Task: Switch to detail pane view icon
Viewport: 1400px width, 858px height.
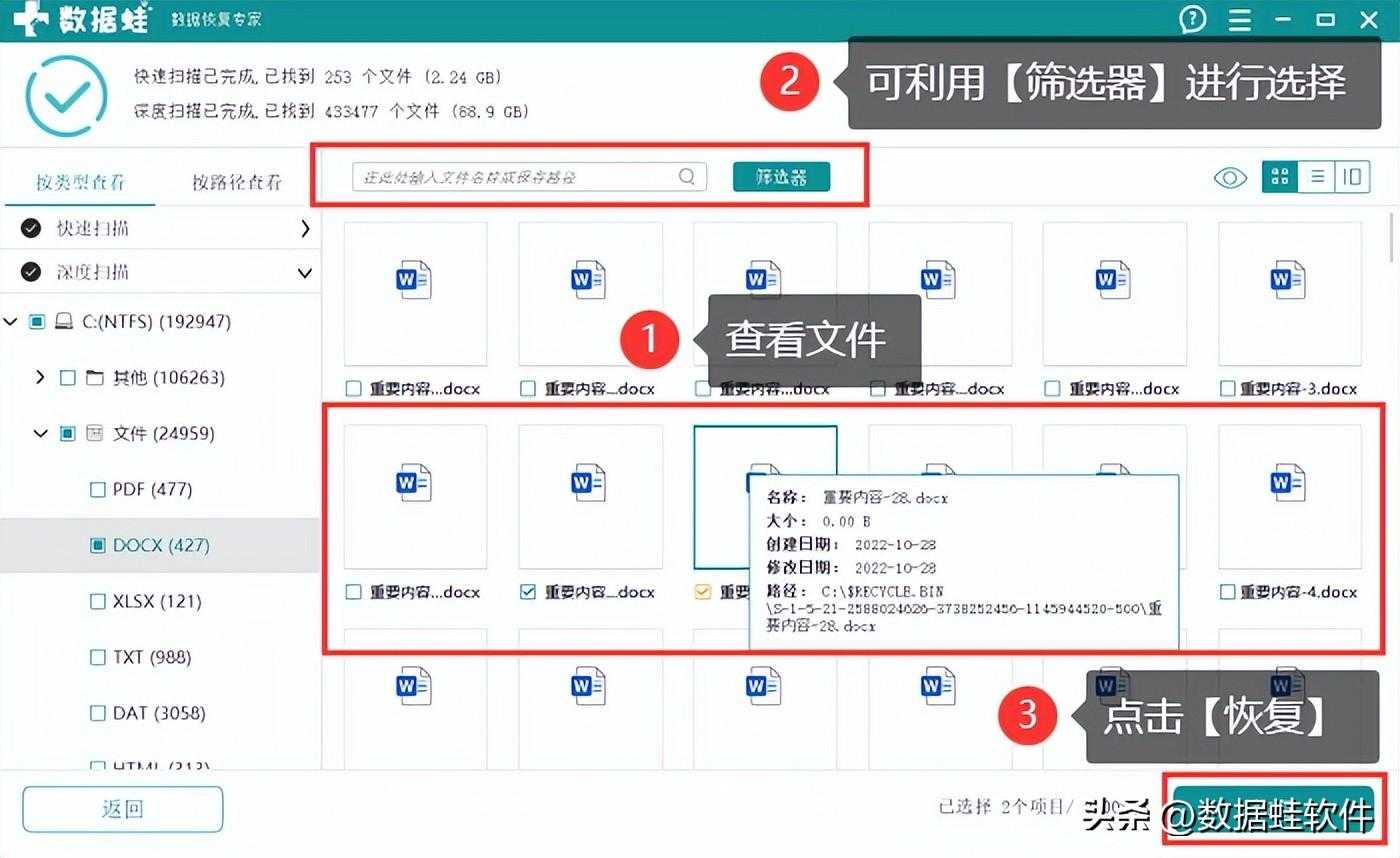Action: pos(1352,177)
